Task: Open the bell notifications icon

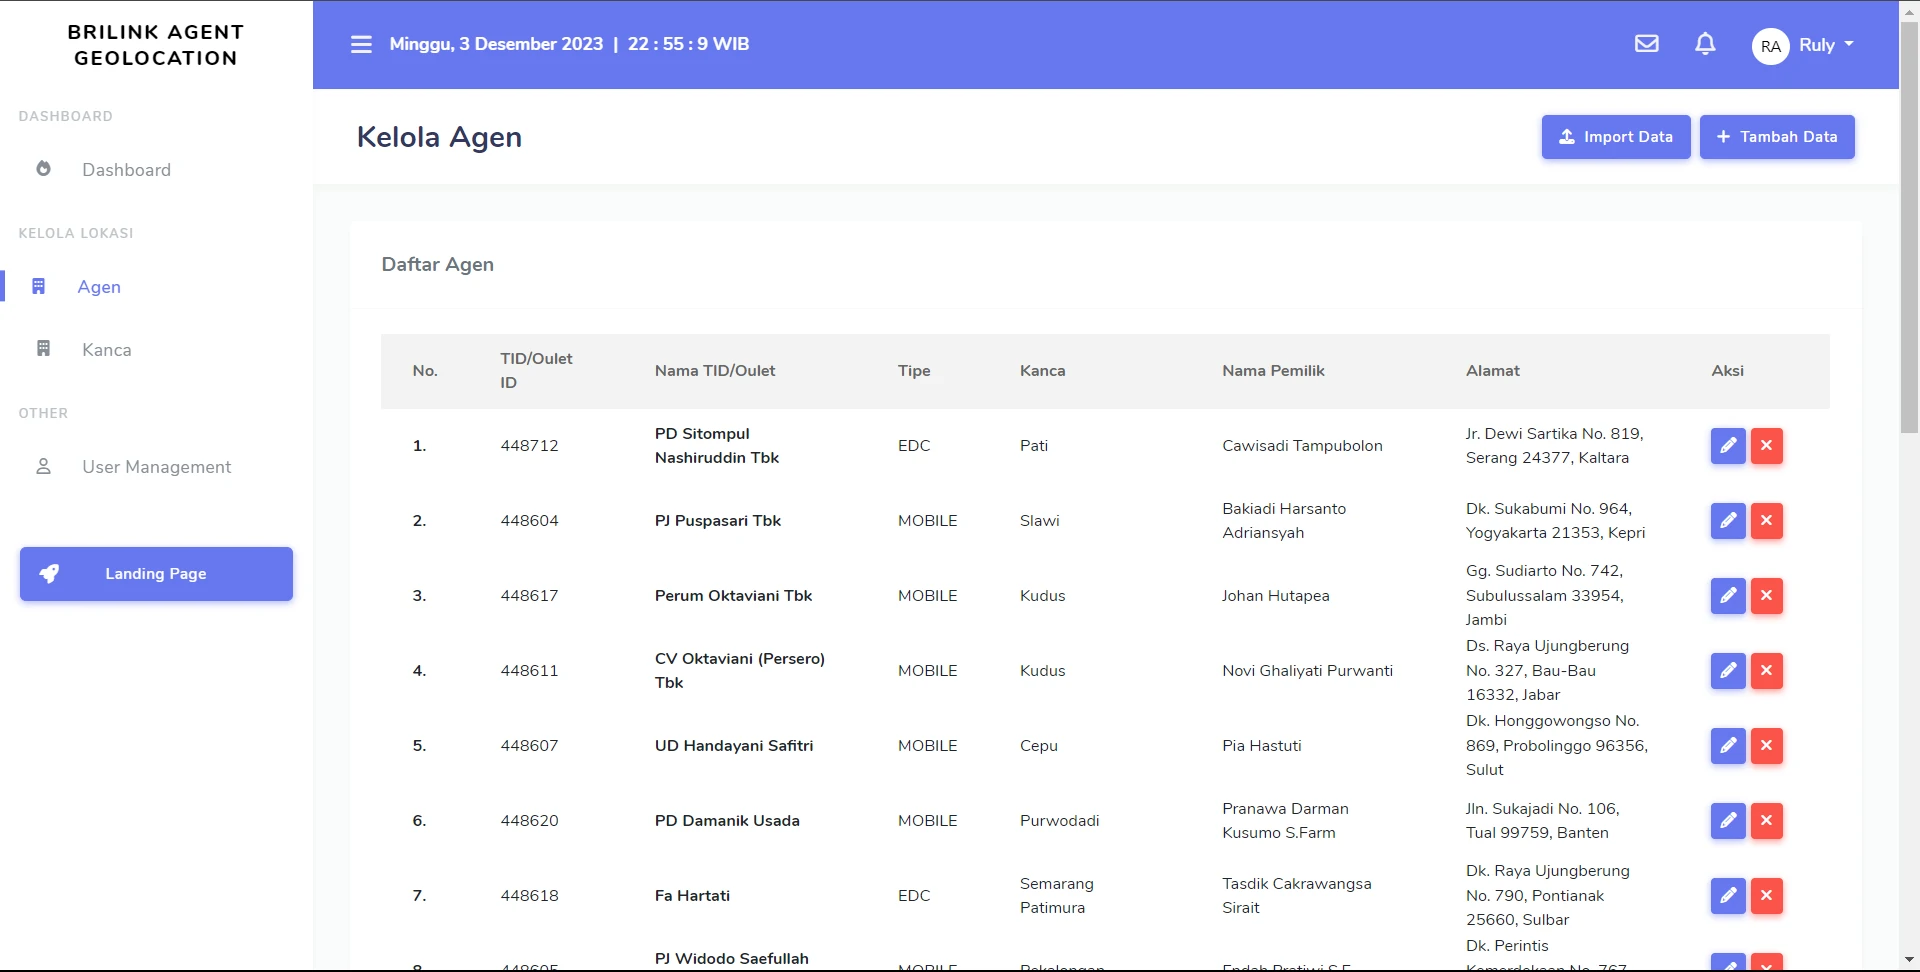Action: (x=1705, y=44)
